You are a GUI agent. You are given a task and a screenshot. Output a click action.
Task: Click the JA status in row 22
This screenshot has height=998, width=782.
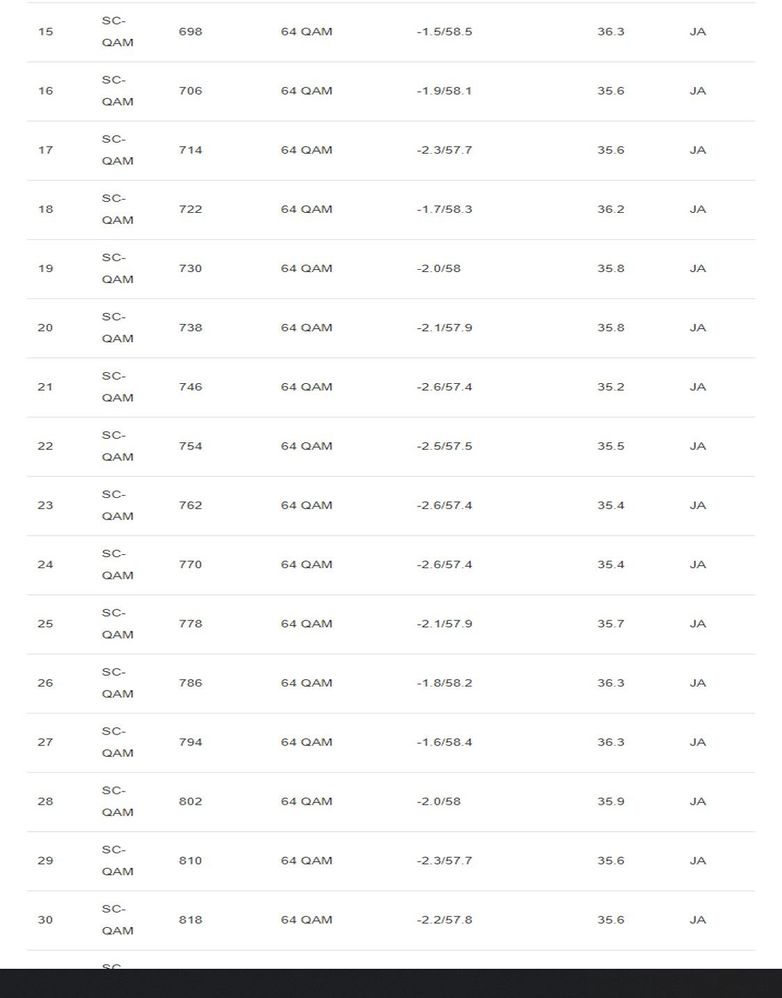tap(697, 446)
